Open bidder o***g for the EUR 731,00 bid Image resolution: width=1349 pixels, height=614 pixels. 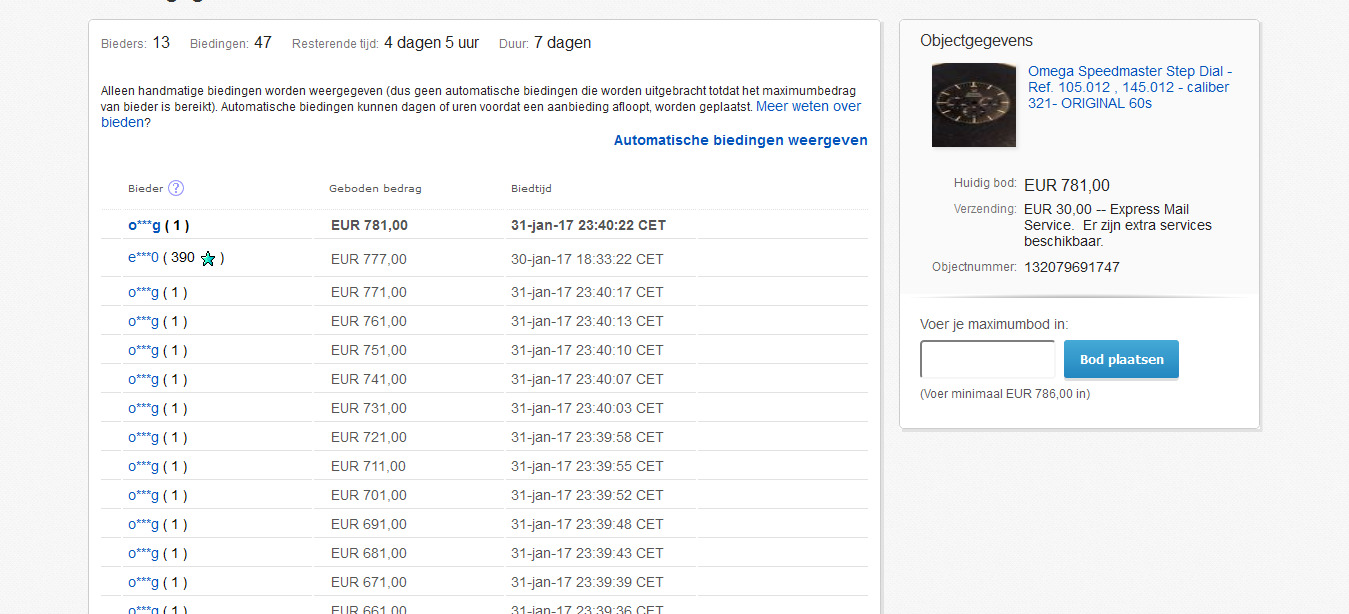point(144,408)
